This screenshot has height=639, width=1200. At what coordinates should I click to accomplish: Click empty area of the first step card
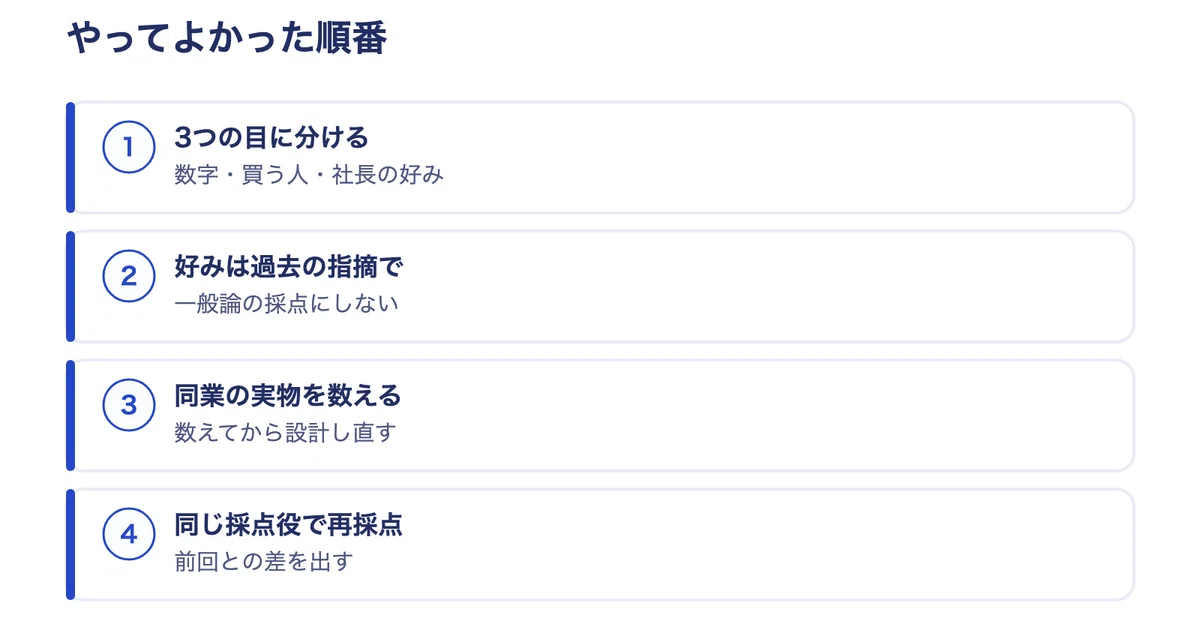780,157
